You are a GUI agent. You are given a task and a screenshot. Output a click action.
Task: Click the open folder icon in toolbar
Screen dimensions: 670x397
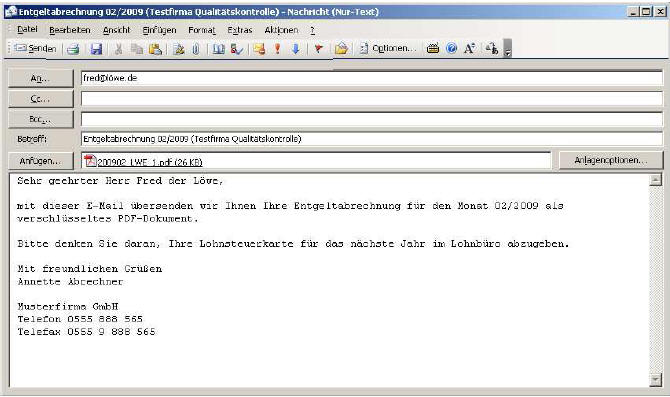[x=341, y=49]
